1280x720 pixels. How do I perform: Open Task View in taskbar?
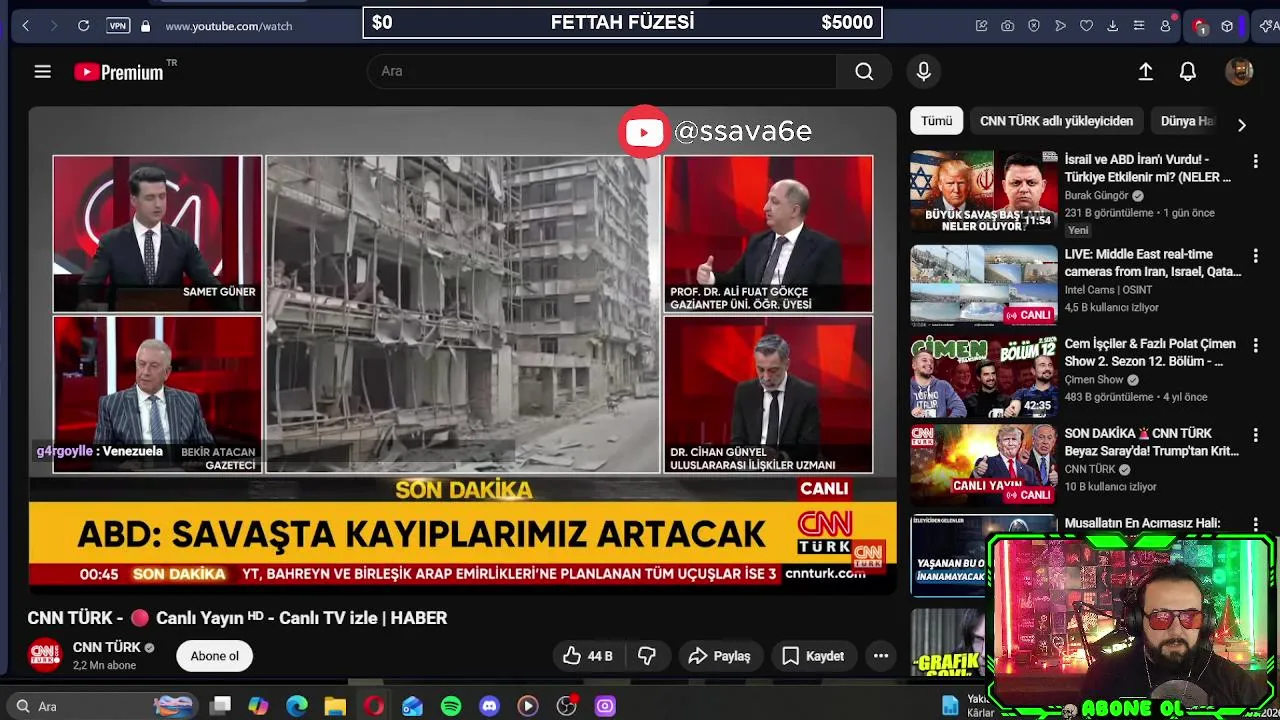(x=221, y=706)
